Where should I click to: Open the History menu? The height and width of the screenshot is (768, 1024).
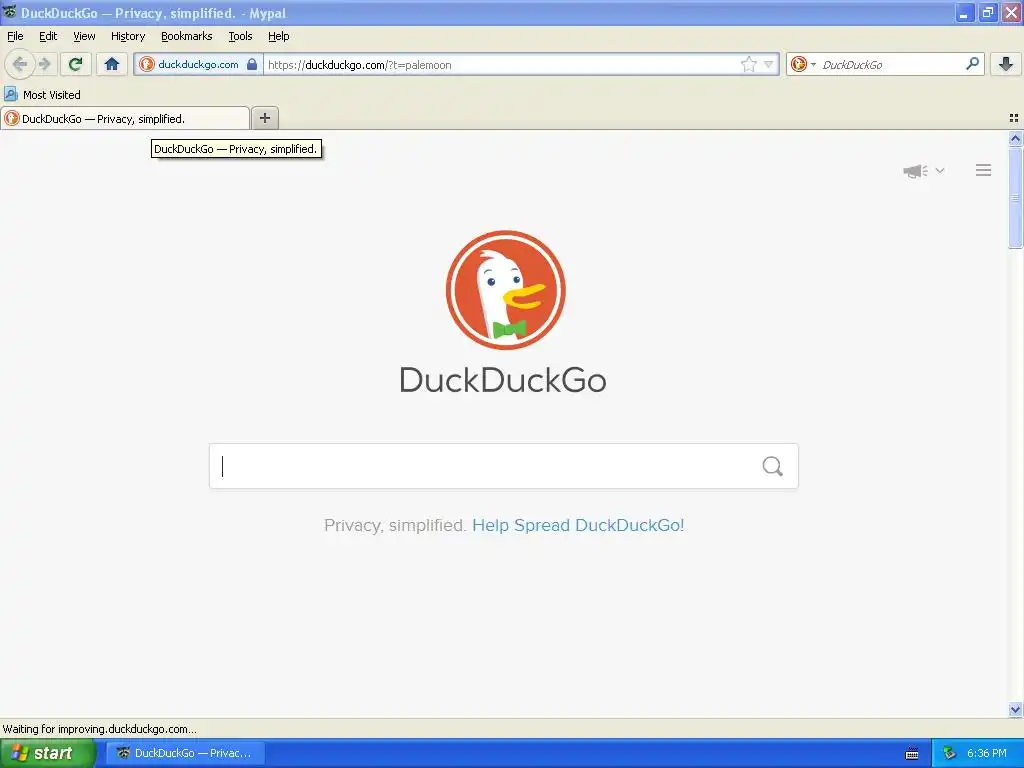pyautogui.click(x=127, y=37)
